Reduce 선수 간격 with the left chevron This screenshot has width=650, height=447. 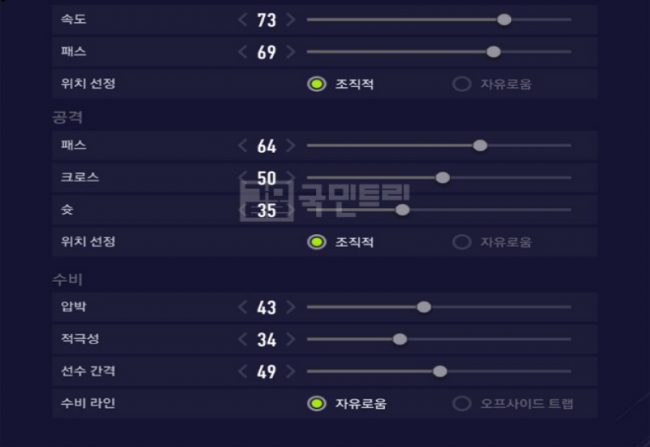click(x=243, y=372)
